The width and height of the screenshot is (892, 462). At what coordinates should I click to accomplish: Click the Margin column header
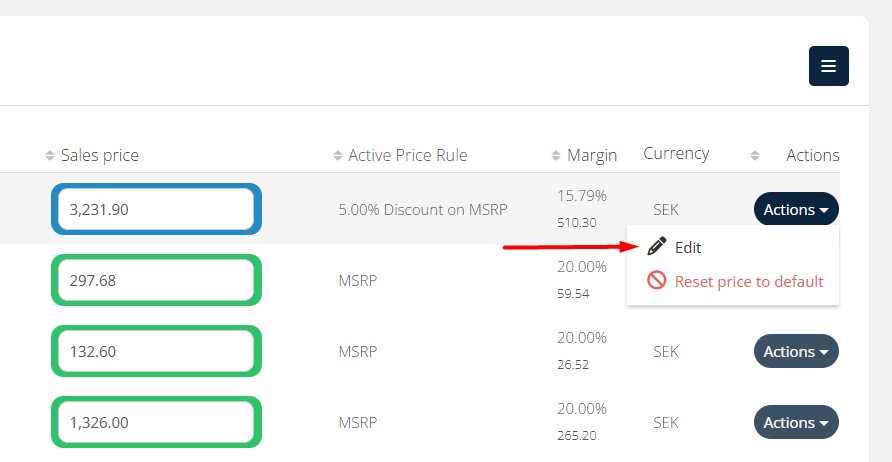[x=592, y=155]
